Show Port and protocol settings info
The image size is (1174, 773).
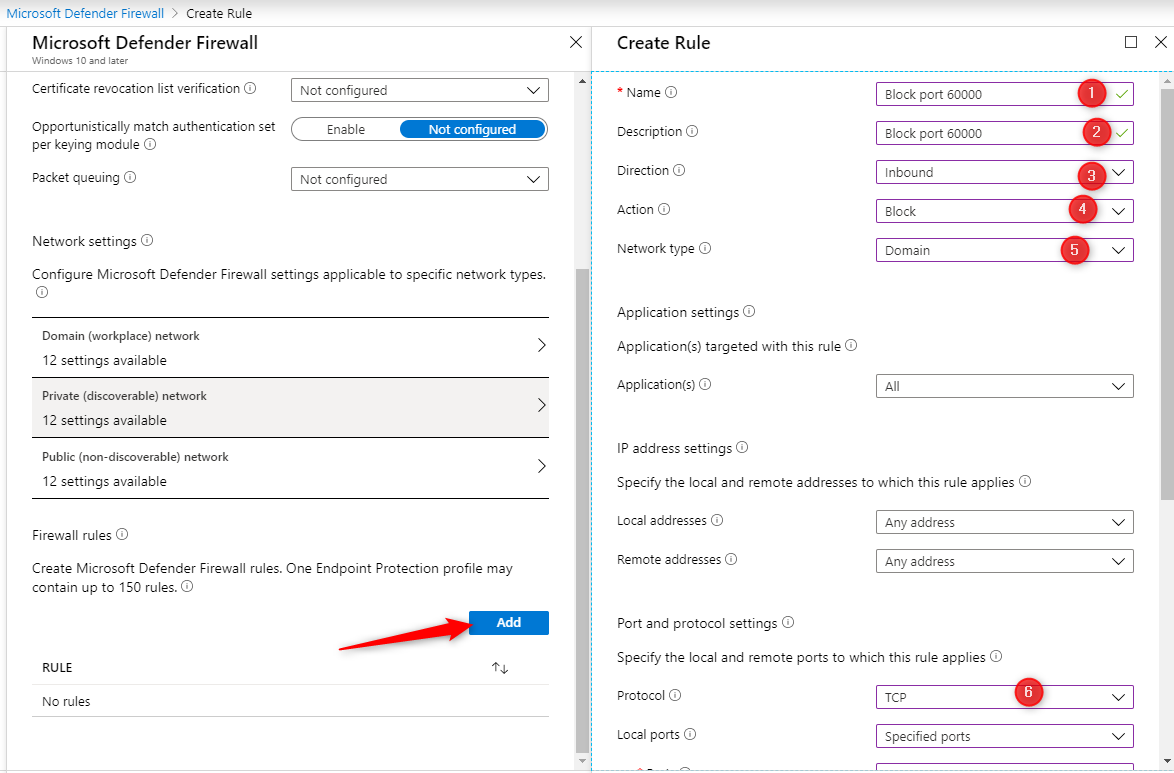[x=788, y=622]
